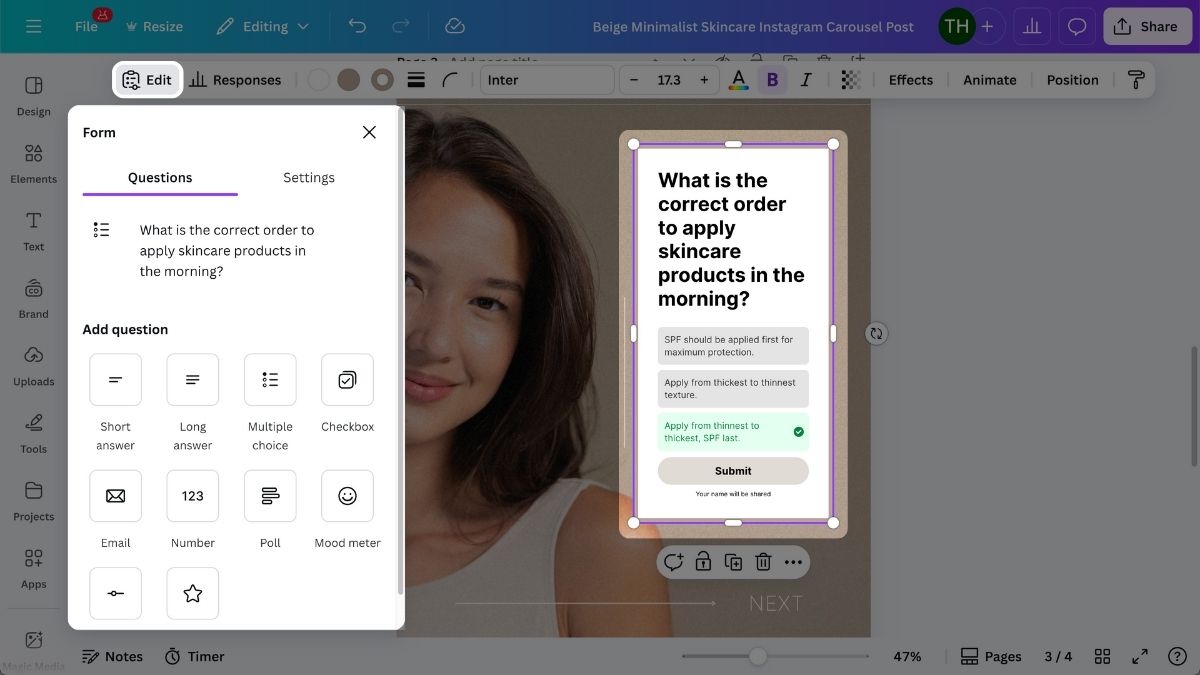Open the Text sidebar panel
1200x675 pixels.
pyautogui.click(x=34, y=231)
